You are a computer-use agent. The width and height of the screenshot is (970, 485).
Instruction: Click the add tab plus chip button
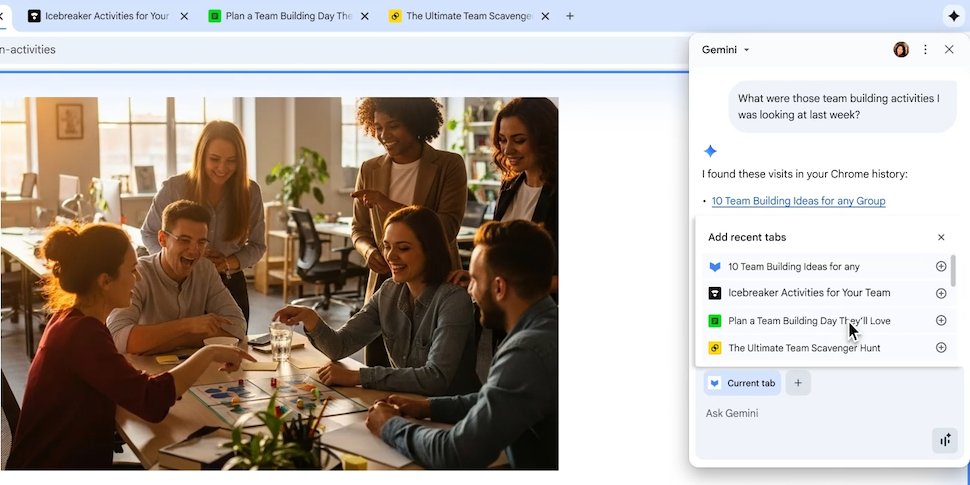[798, 383]
